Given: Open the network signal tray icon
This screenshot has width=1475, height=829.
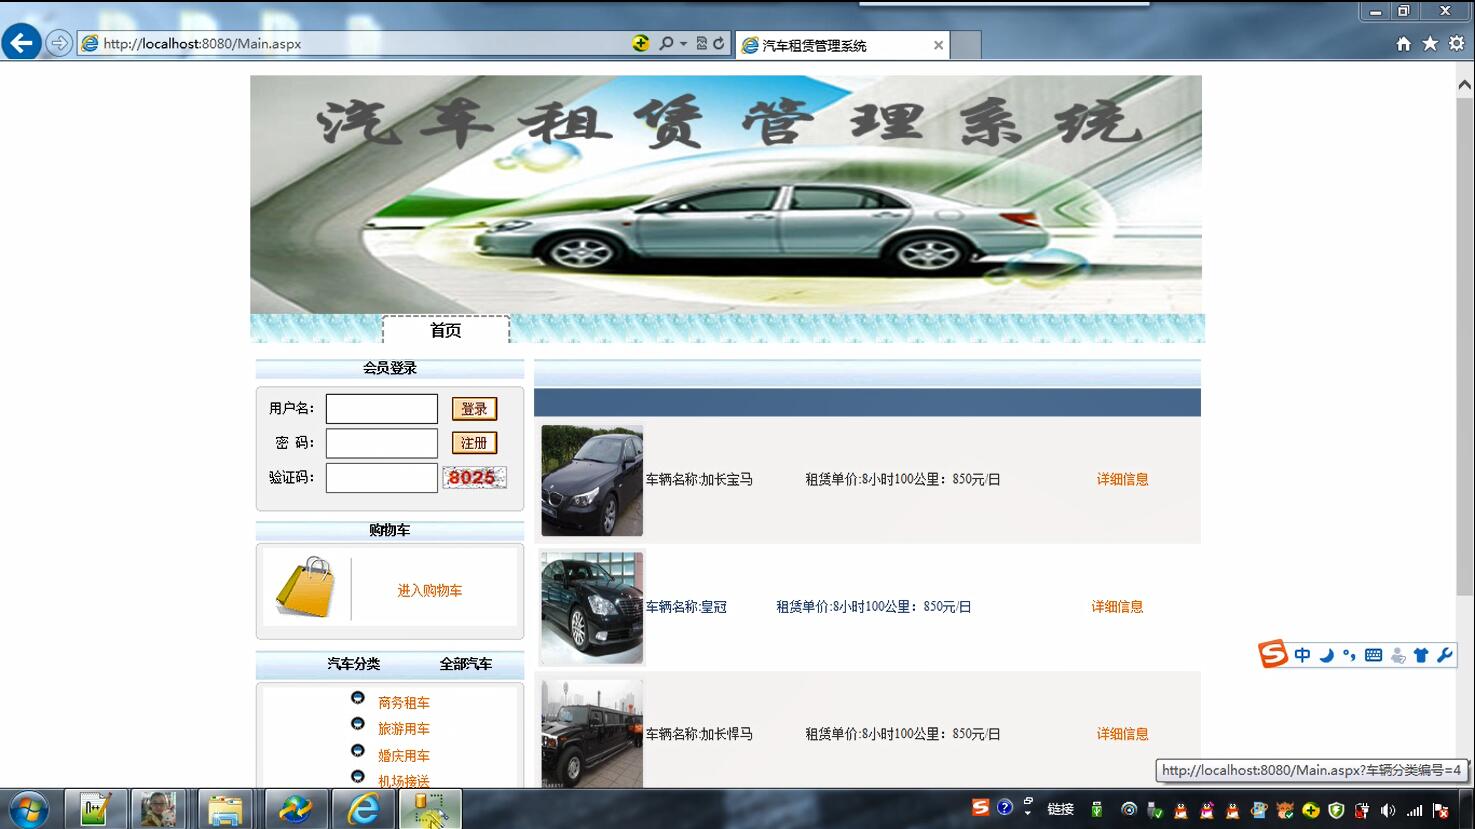Looking at the screenshot, I should (x=1414, y=810).
